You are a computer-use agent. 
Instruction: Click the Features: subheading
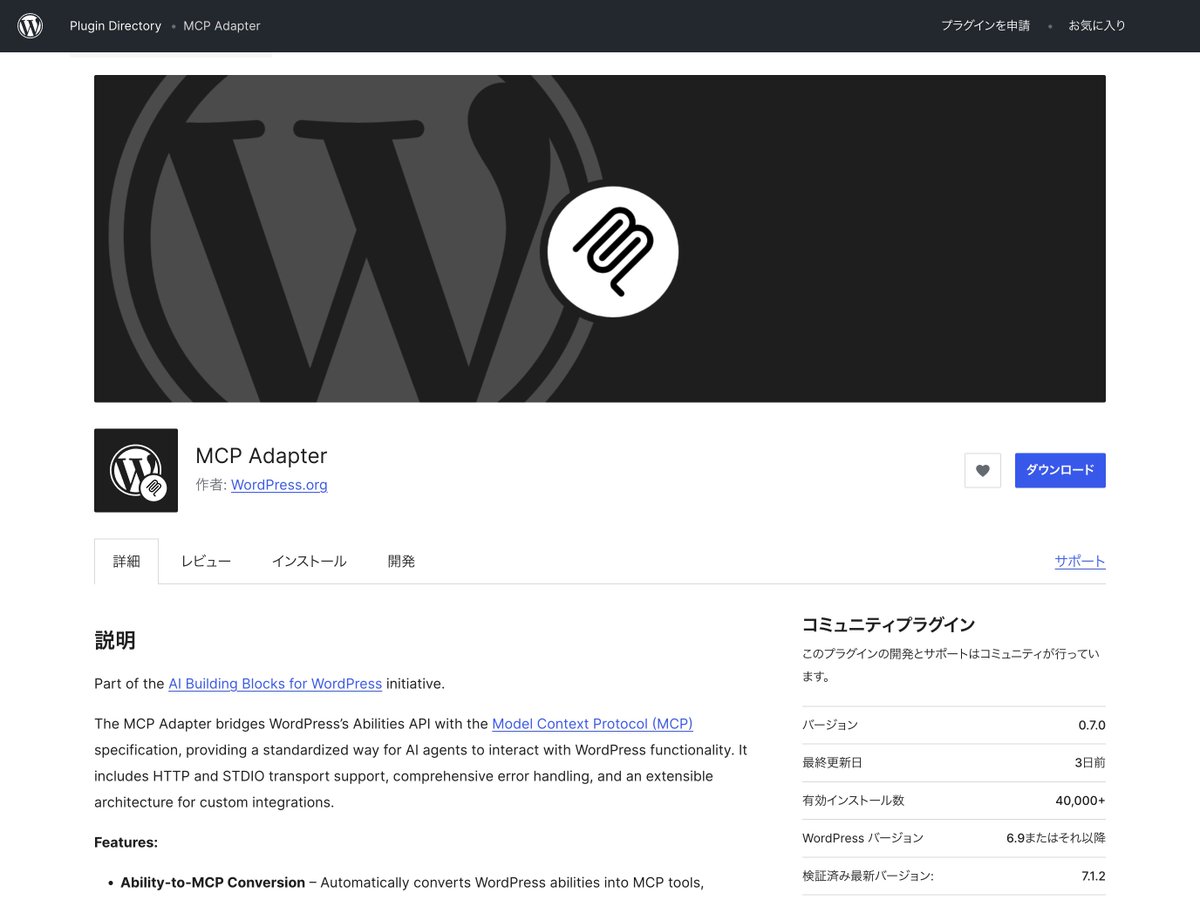click(x=126, y=843)
